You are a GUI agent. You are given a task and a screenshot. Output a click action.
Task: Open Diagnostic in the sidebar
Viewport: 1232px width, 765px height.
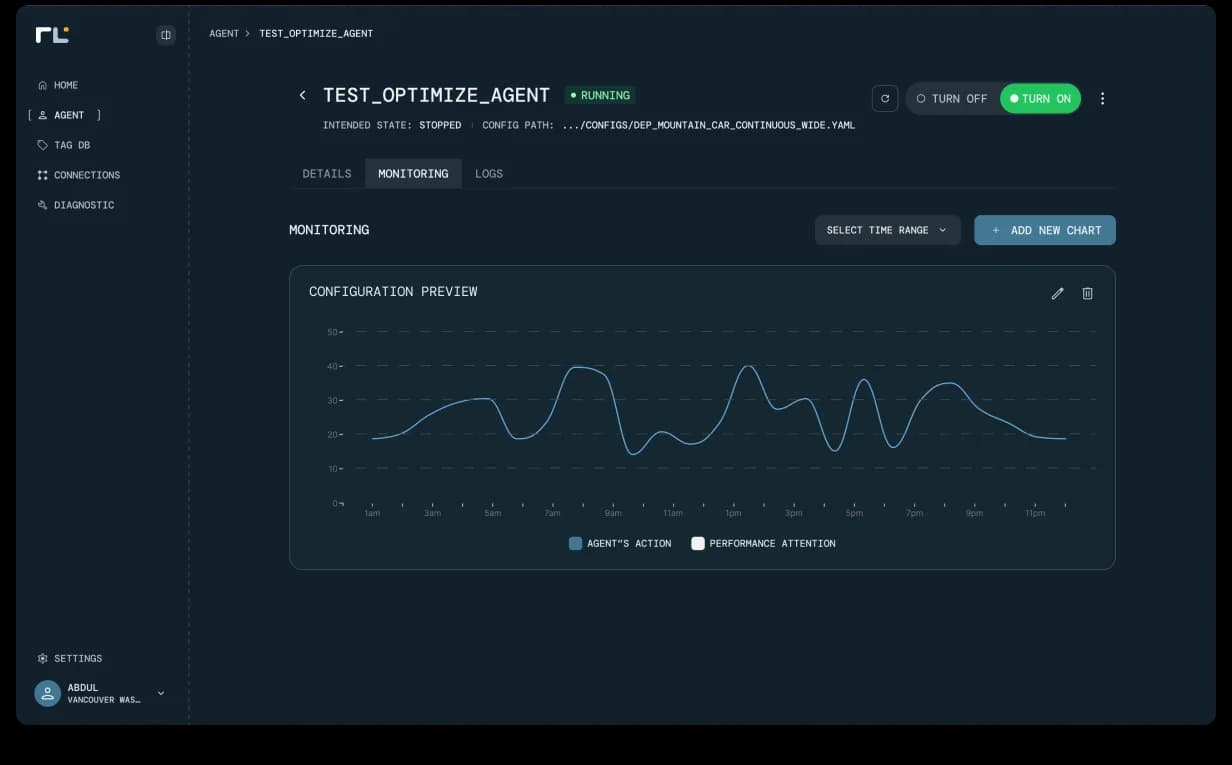pyautogui.click(x=76, y=205)
